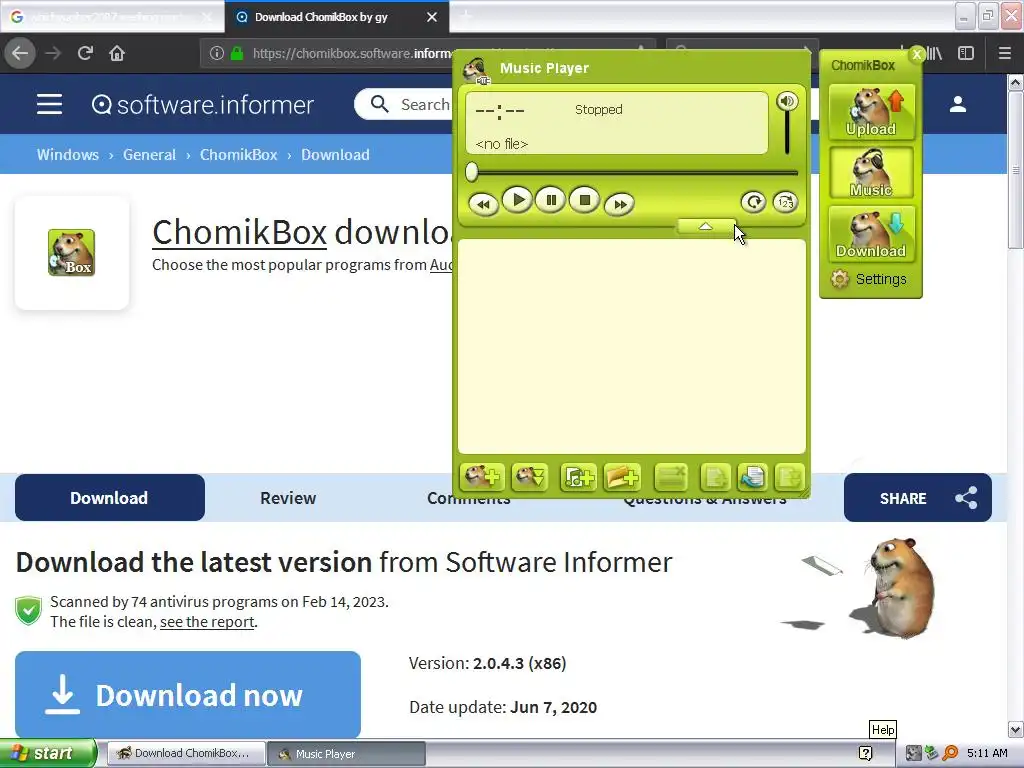Viewport: 1024px width, 768px height.
Task: Click the fast-forward/next track button
Action: pyautogui.click(x=619, y=204)
